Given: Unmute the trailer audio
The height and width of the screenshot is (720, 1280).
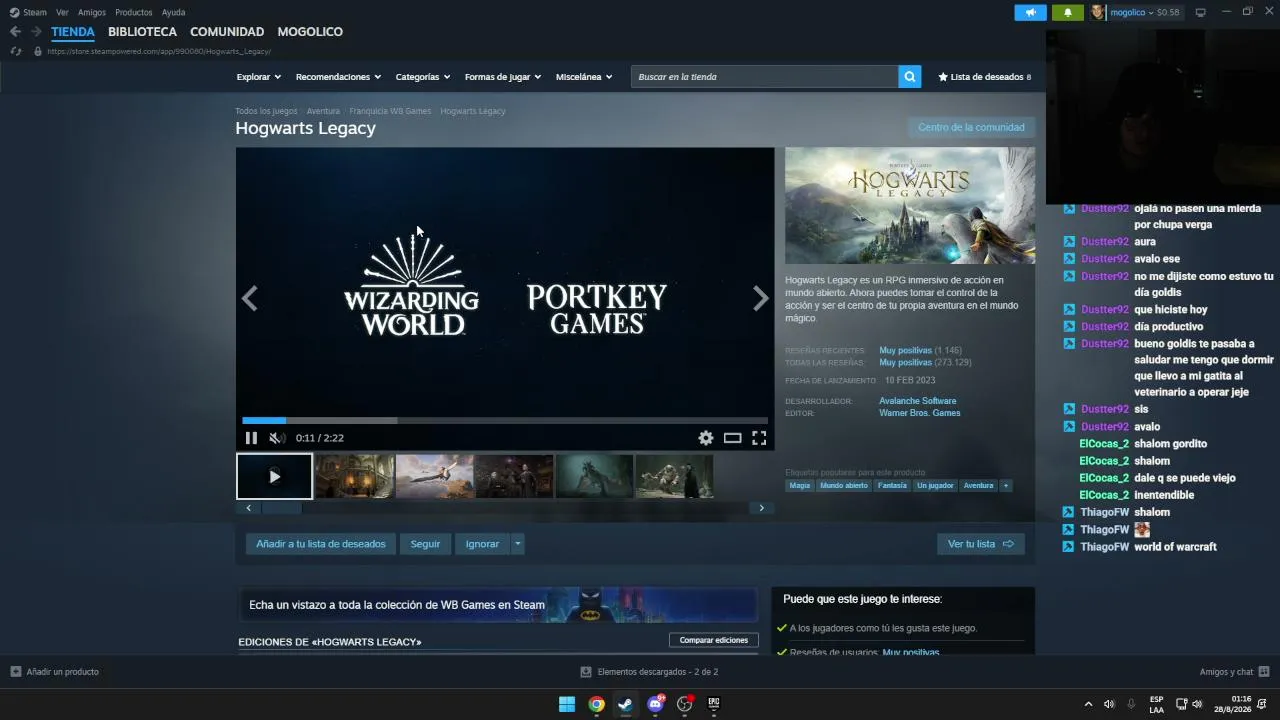Looking at the screenshot, I should pyautogui.click(x=276, y=438).
